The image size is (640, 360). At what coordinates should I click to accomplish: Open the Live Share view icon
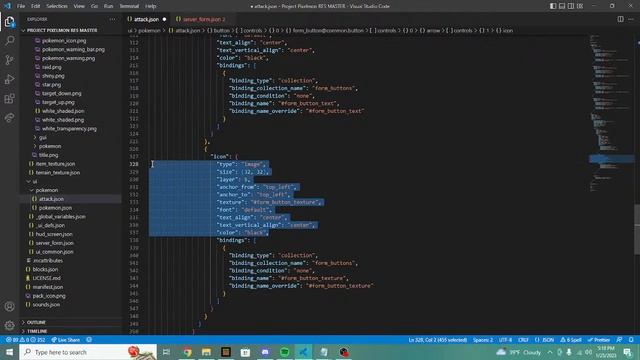[9, 118]
